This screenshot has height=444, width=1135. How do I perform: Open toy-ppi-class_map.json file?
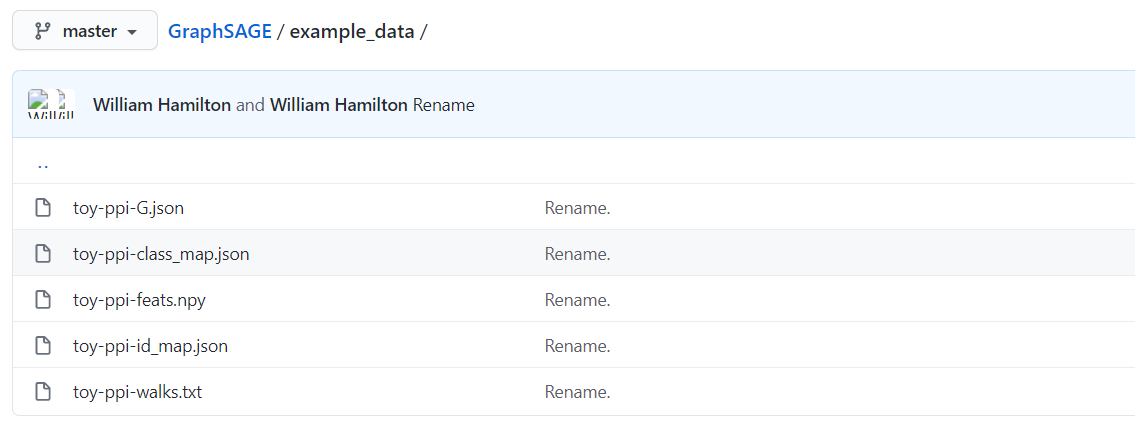[x=161, y=254]
